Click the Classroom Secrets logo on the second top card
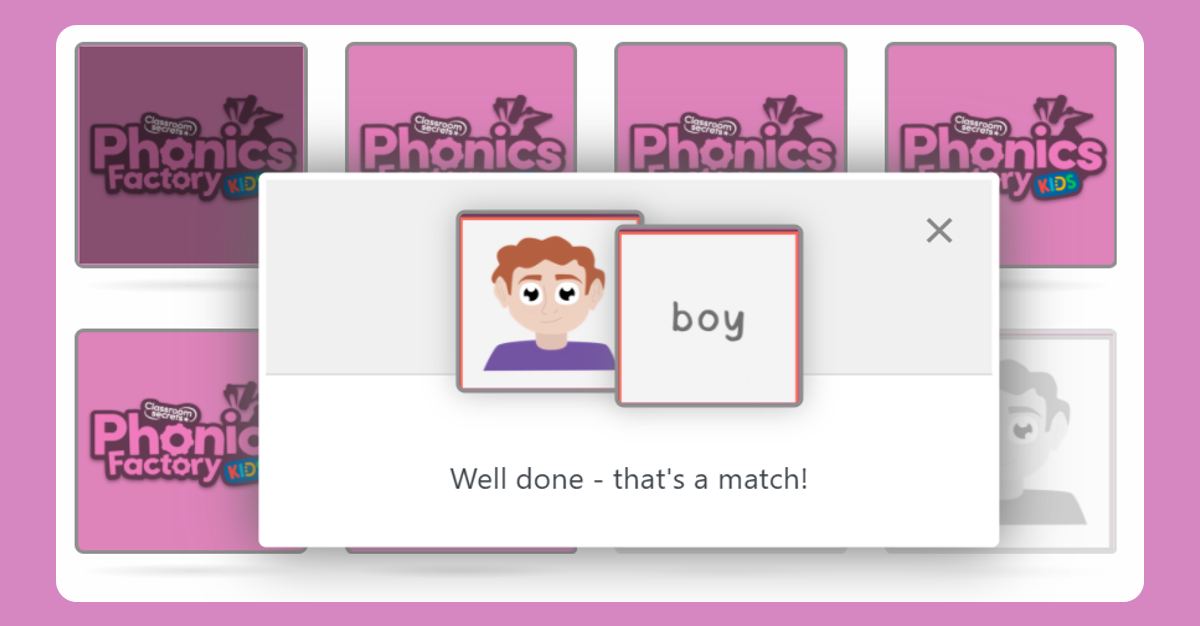 pos(438,123)
